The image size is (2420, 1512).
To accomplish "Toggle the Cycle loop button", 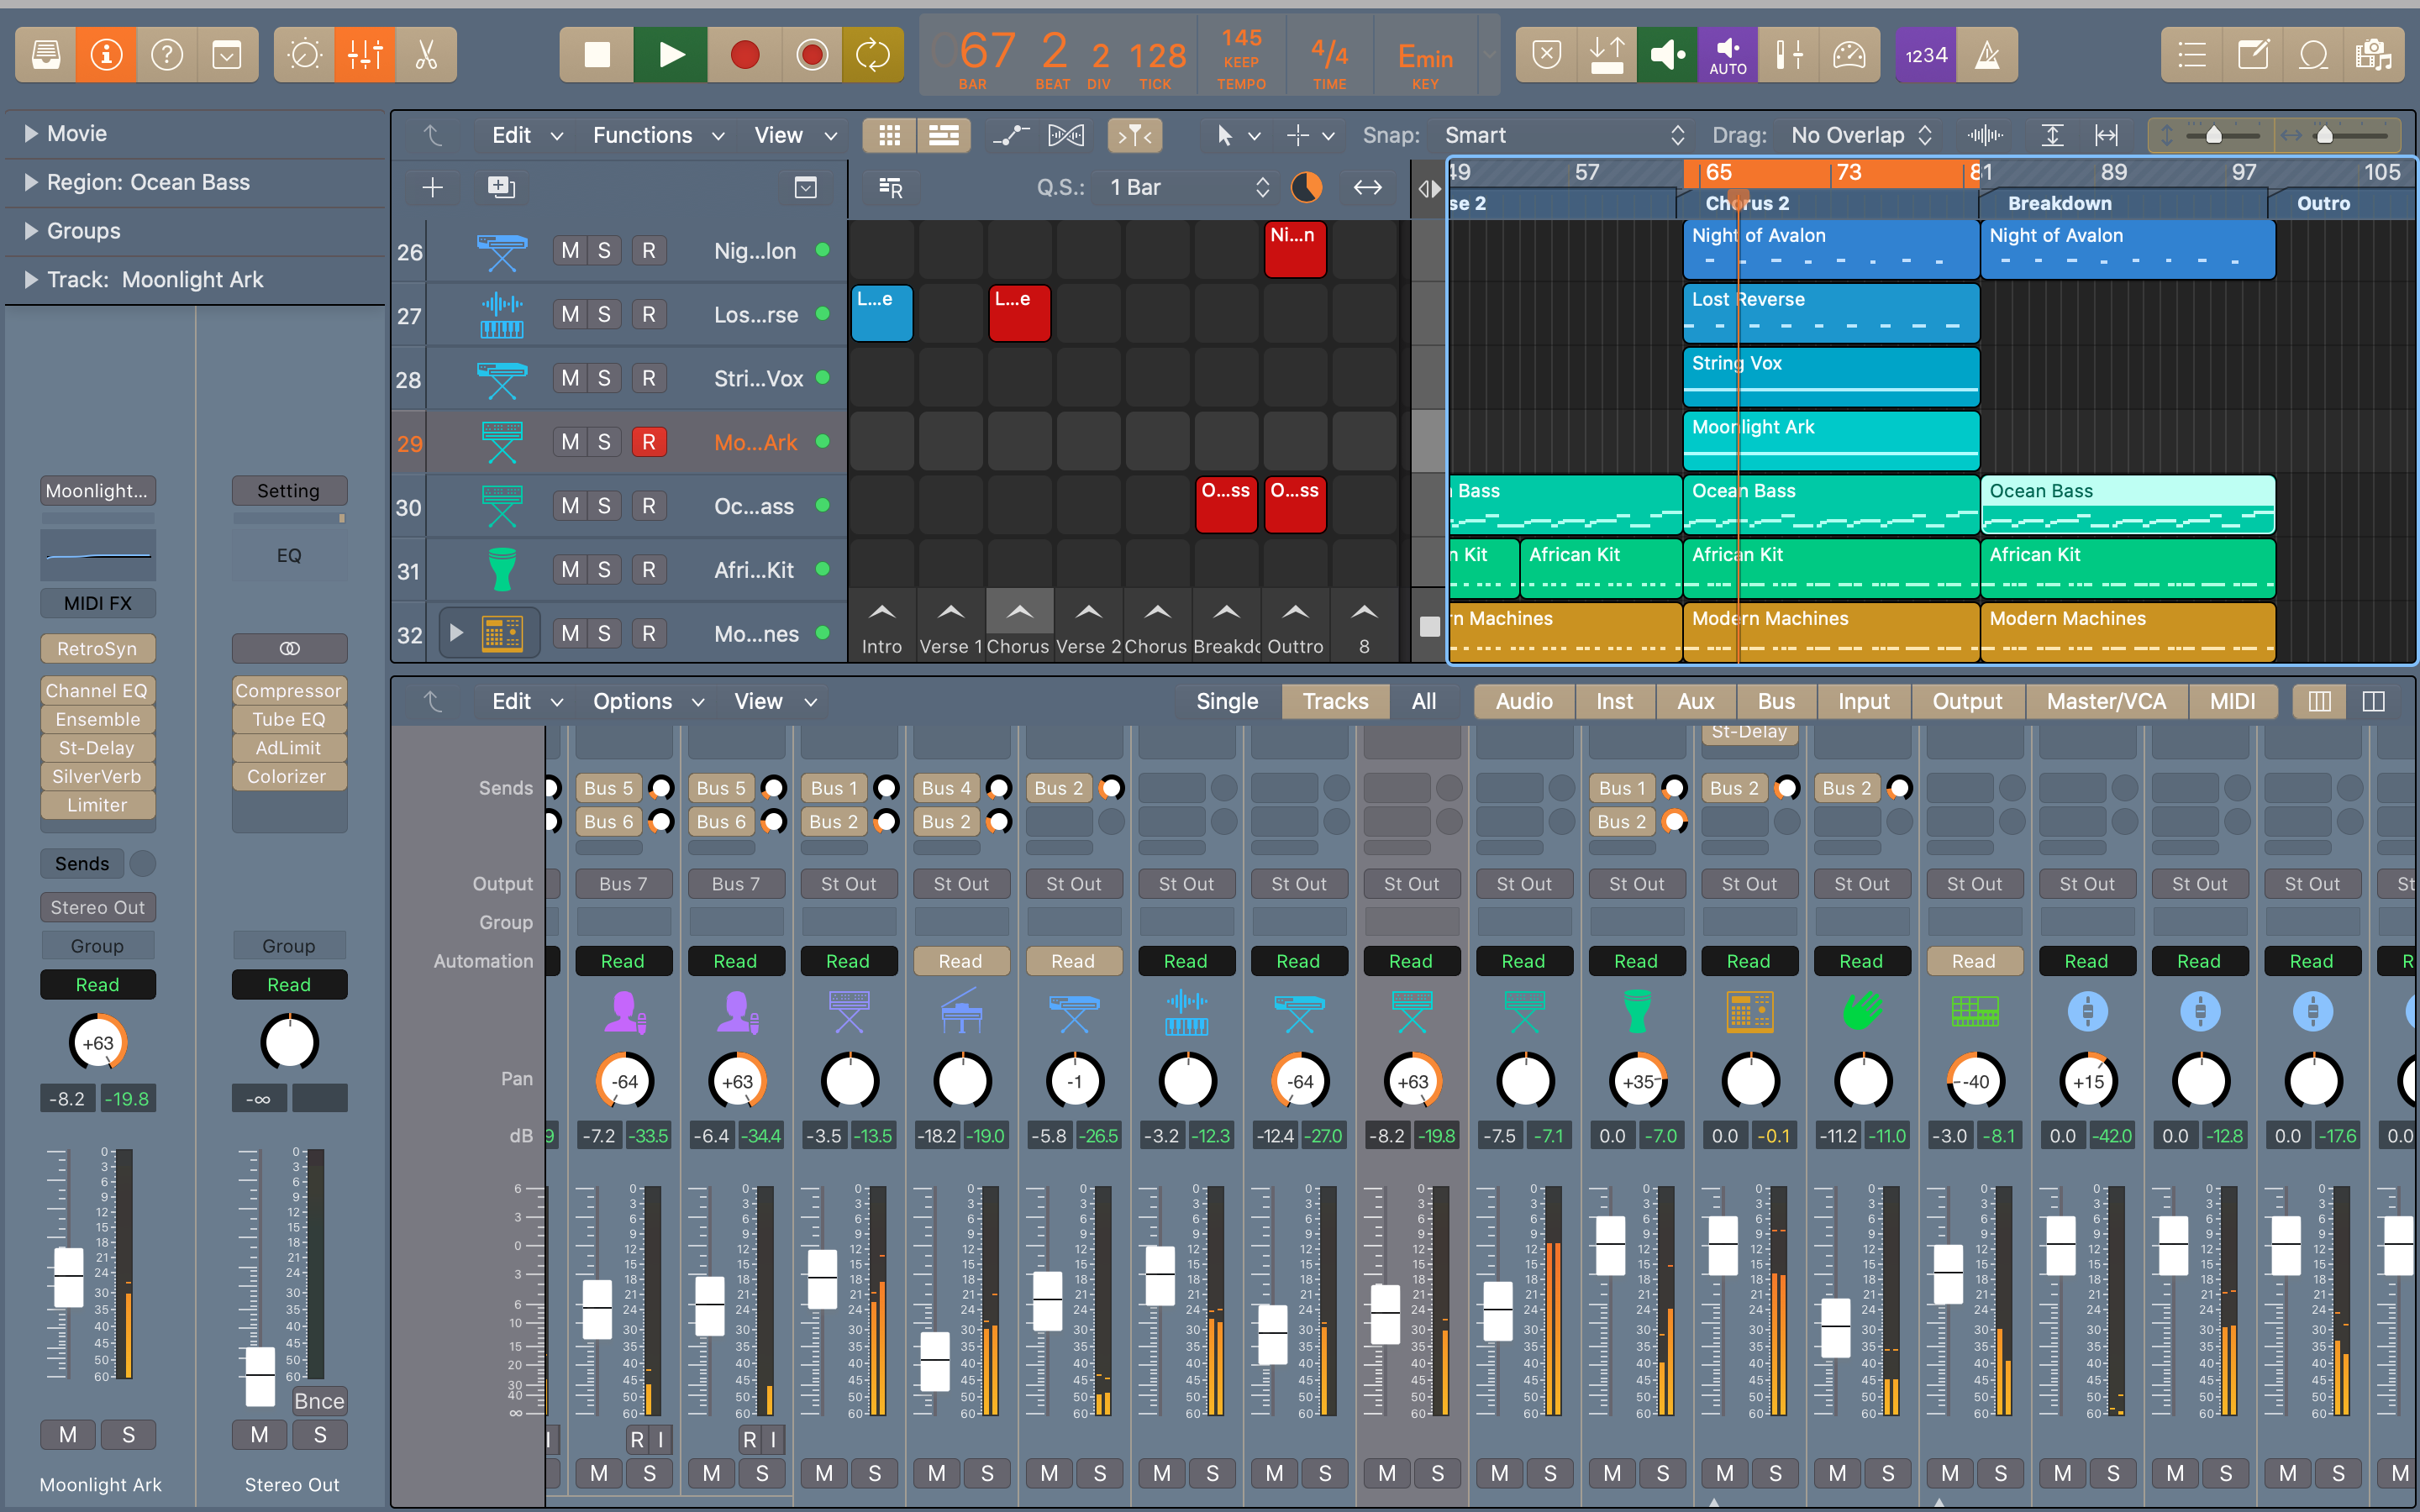I will pos(872,55).
